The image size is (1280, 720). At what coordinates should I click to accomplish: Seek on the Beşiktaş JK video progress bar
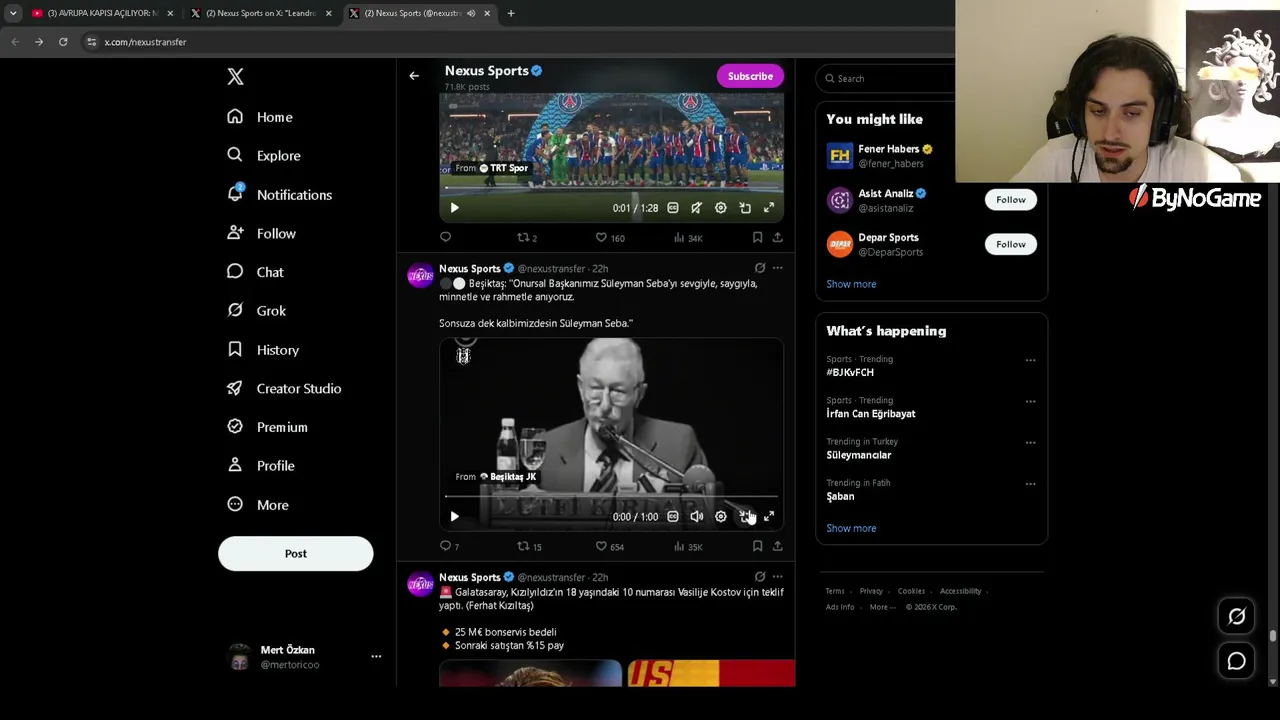(x=611, y=496)
